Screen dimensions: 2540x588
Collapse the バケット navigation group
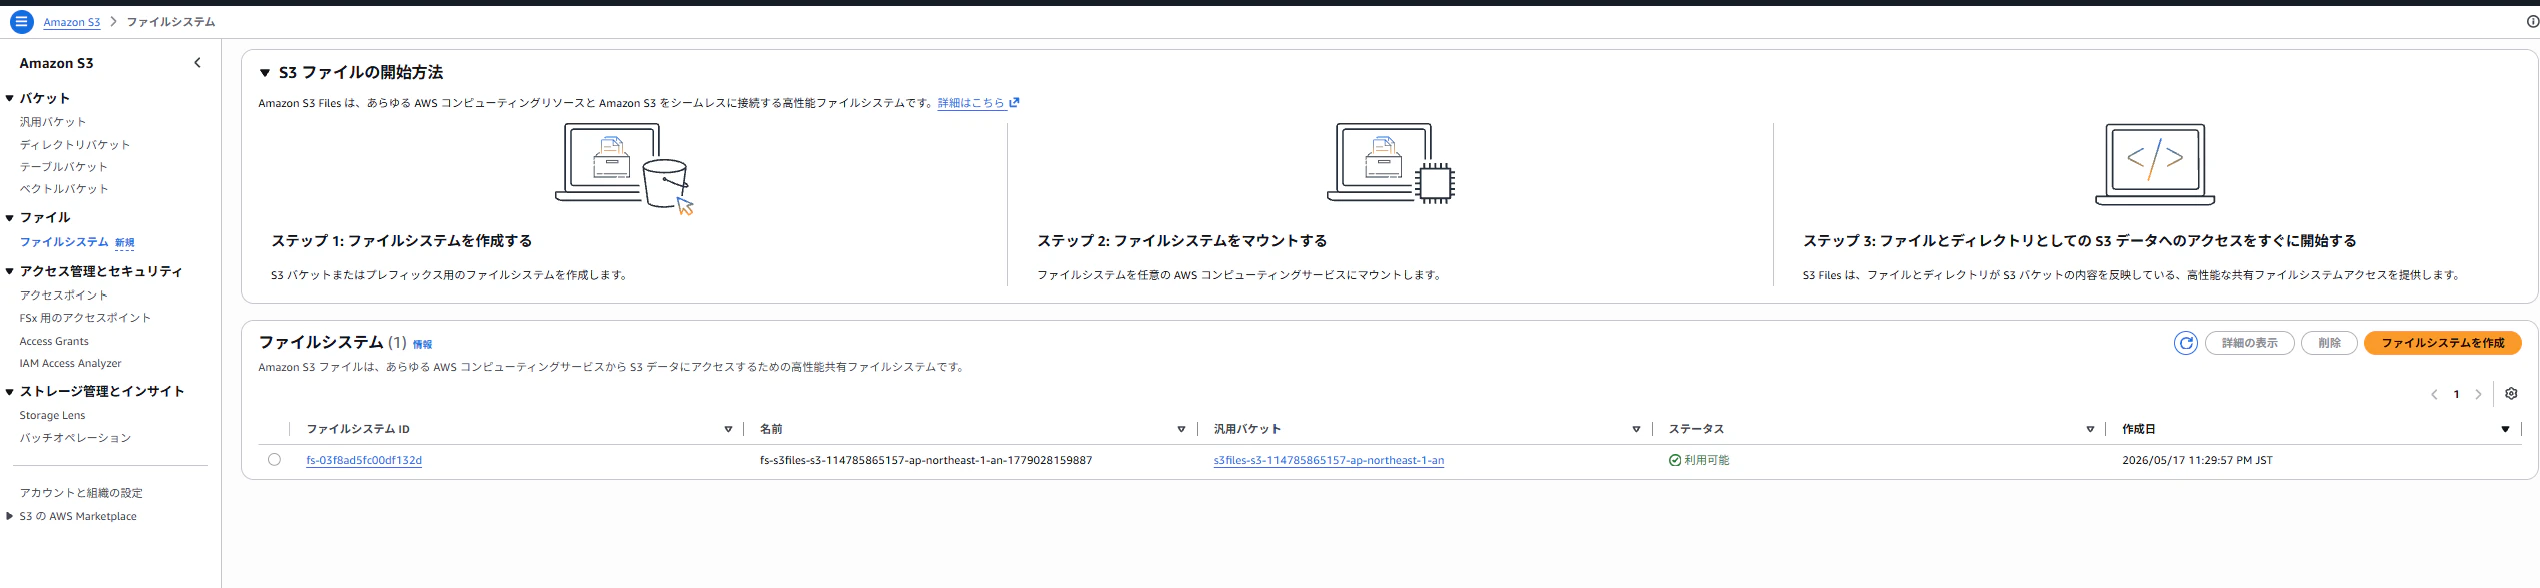[9, 98]
